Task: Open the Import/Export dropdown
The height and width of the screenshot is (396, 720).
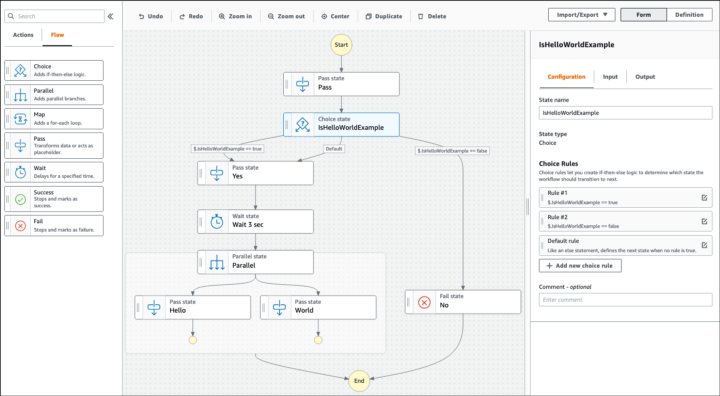Action: tap(581, 15)
